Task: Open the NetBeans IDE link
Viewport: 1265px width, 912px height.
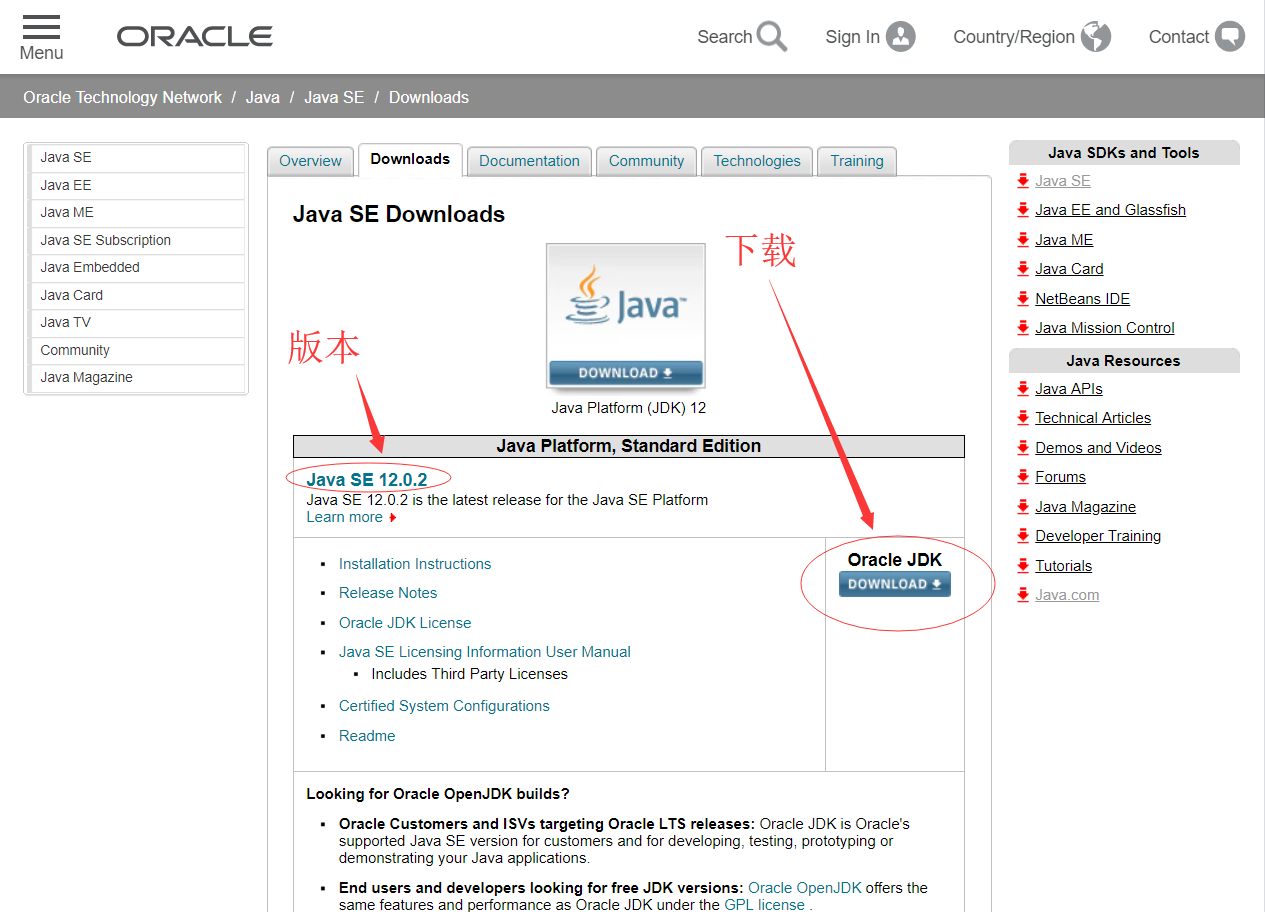Action: click(1082, 299)
